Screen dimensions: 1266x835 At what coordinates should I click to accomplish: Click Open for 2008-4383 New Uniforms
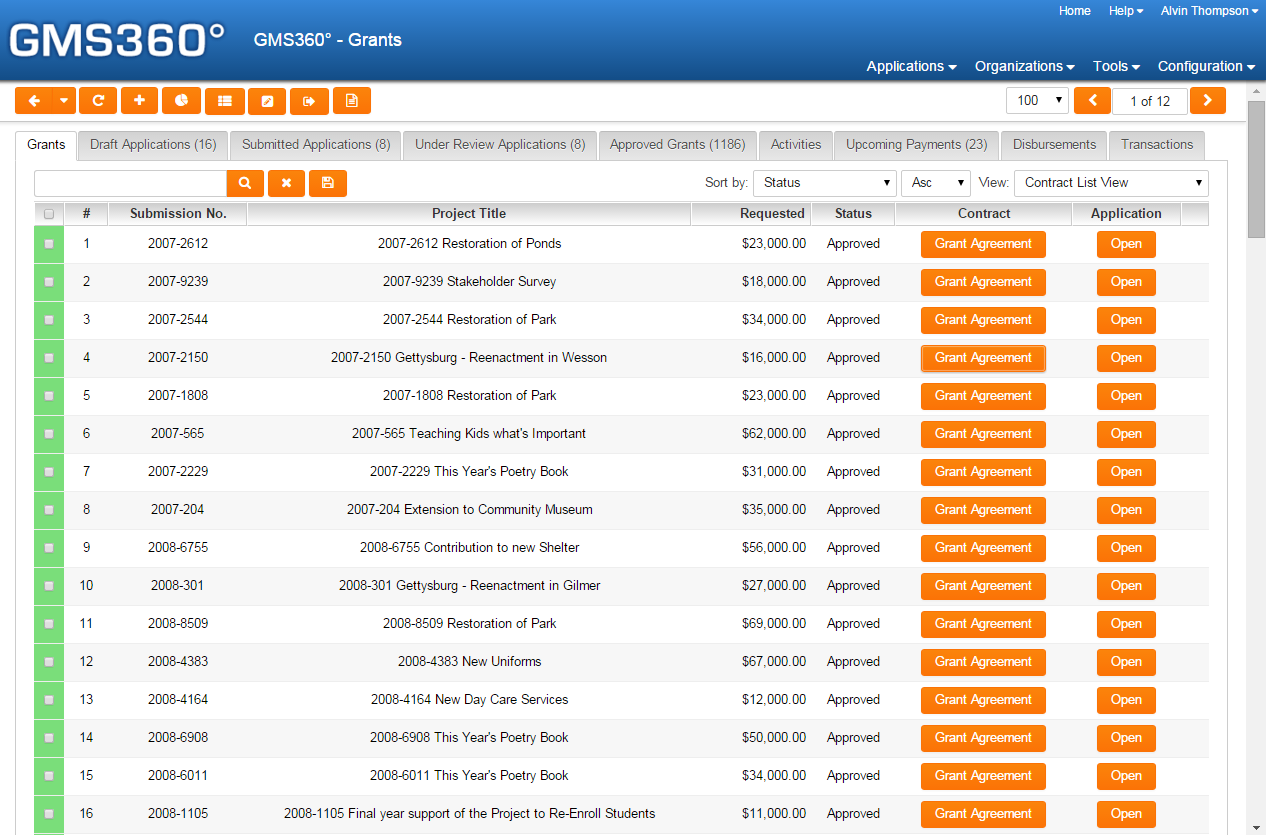pyautogui.click(x=1126, y=662)
